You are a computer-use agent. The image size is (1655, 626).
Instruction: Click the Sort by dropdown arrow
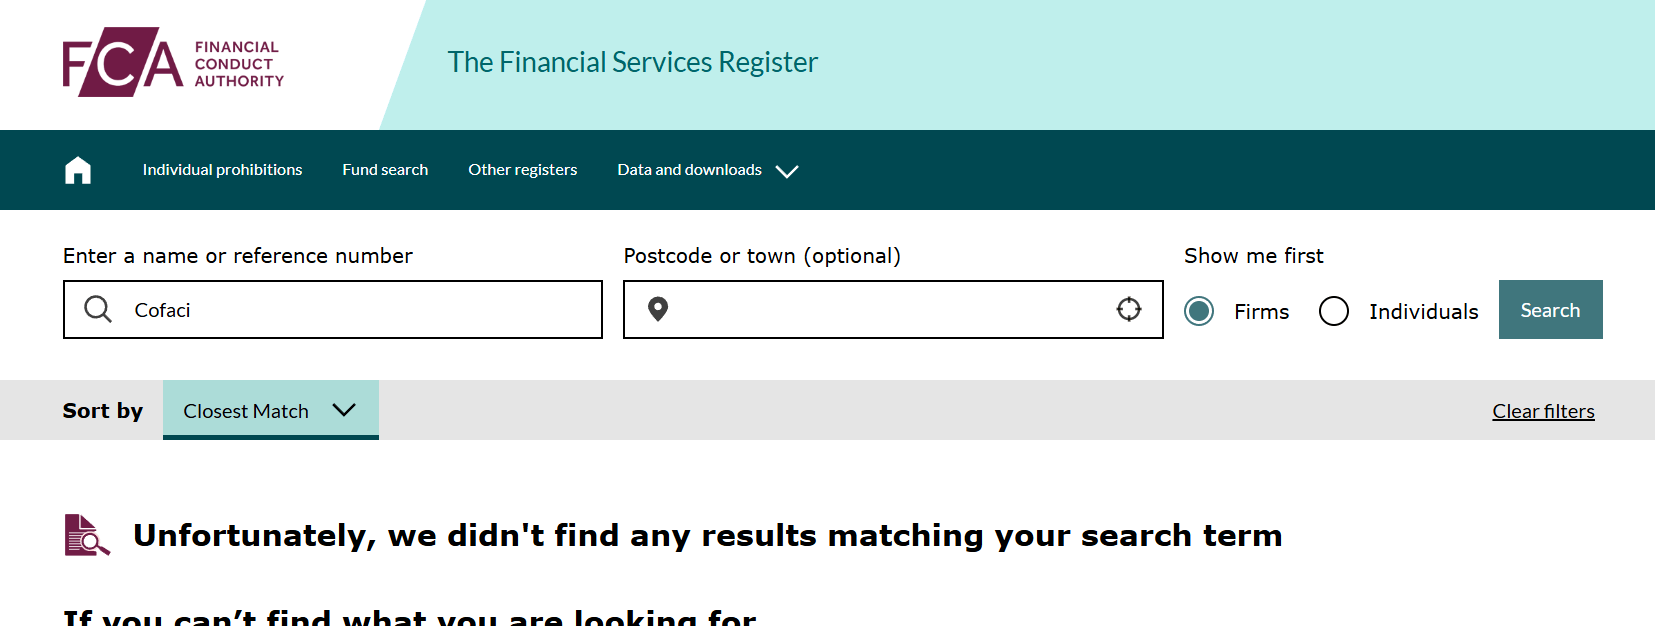coord(344,410)
